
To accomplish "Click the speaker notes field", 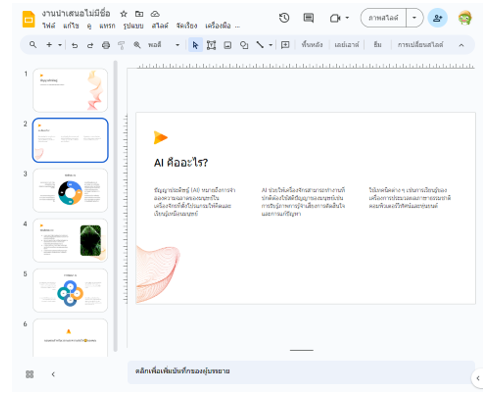I will tap(301, 372).
